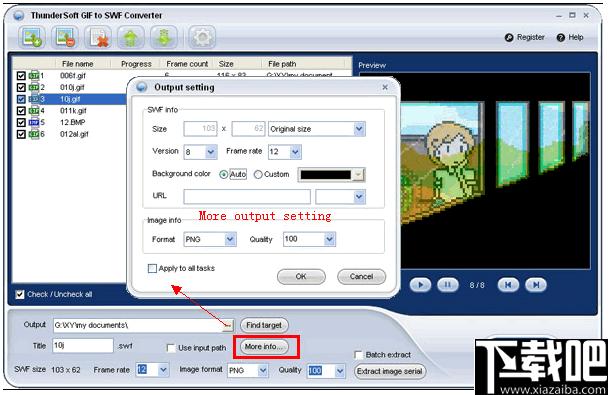The height and width of the screenshot is (395, 610).
Task: Move item down with green arrow icon
Action: coord(164,37)
